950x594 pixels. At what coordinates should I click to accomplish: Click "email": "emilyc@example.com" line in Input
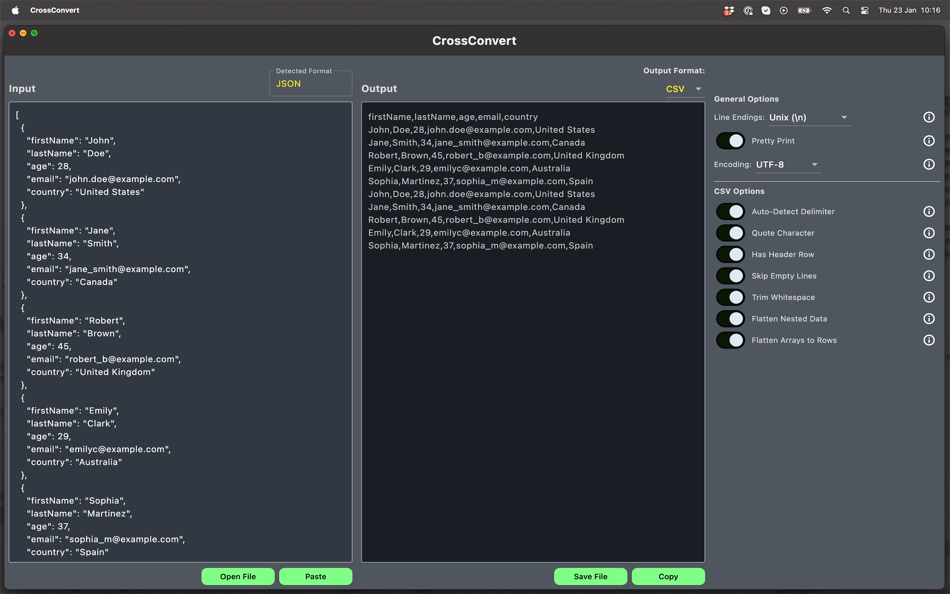pos(98,449)
